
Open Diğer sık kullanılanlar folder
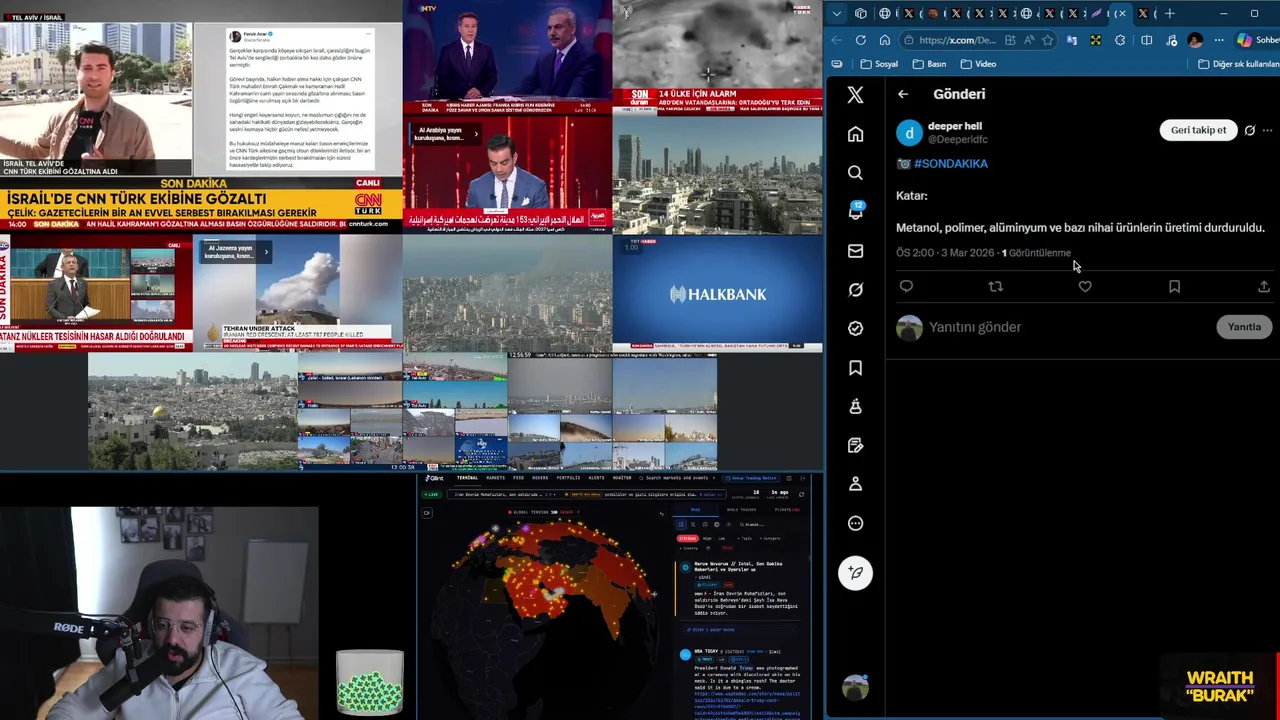point(1238,64)
